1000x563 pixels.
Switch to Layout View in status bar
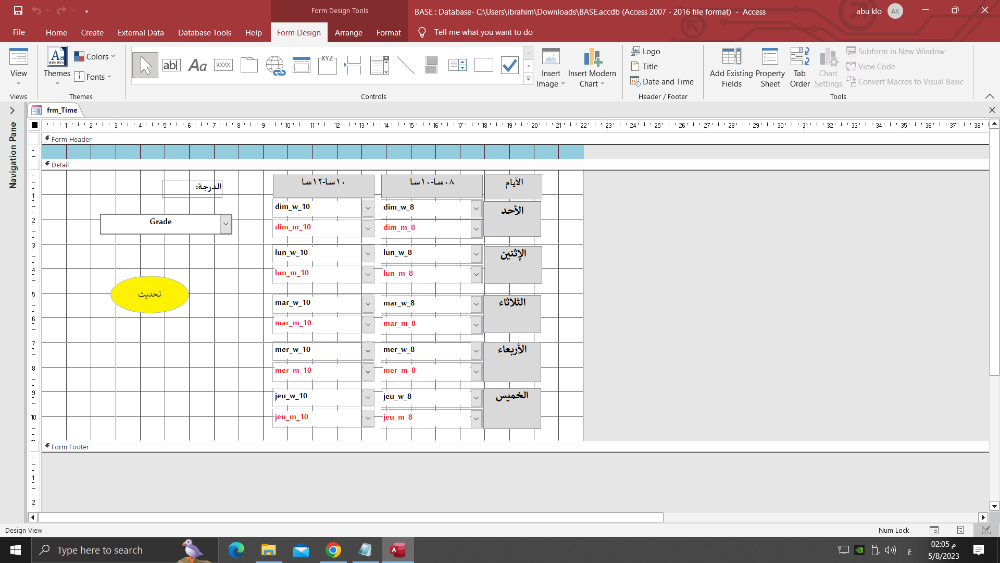click(x=960, y=530)
